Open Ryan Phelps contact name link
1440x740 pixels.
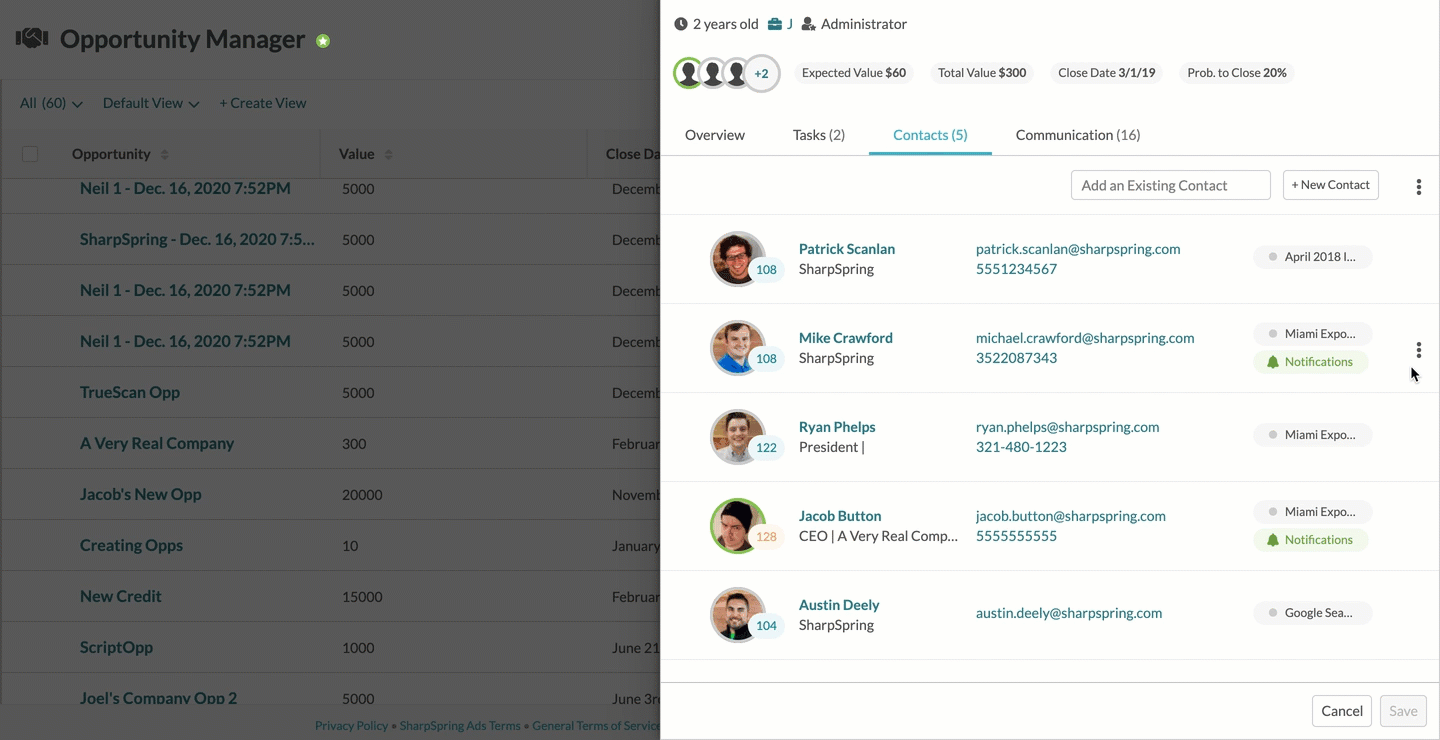tap(837, 427)
